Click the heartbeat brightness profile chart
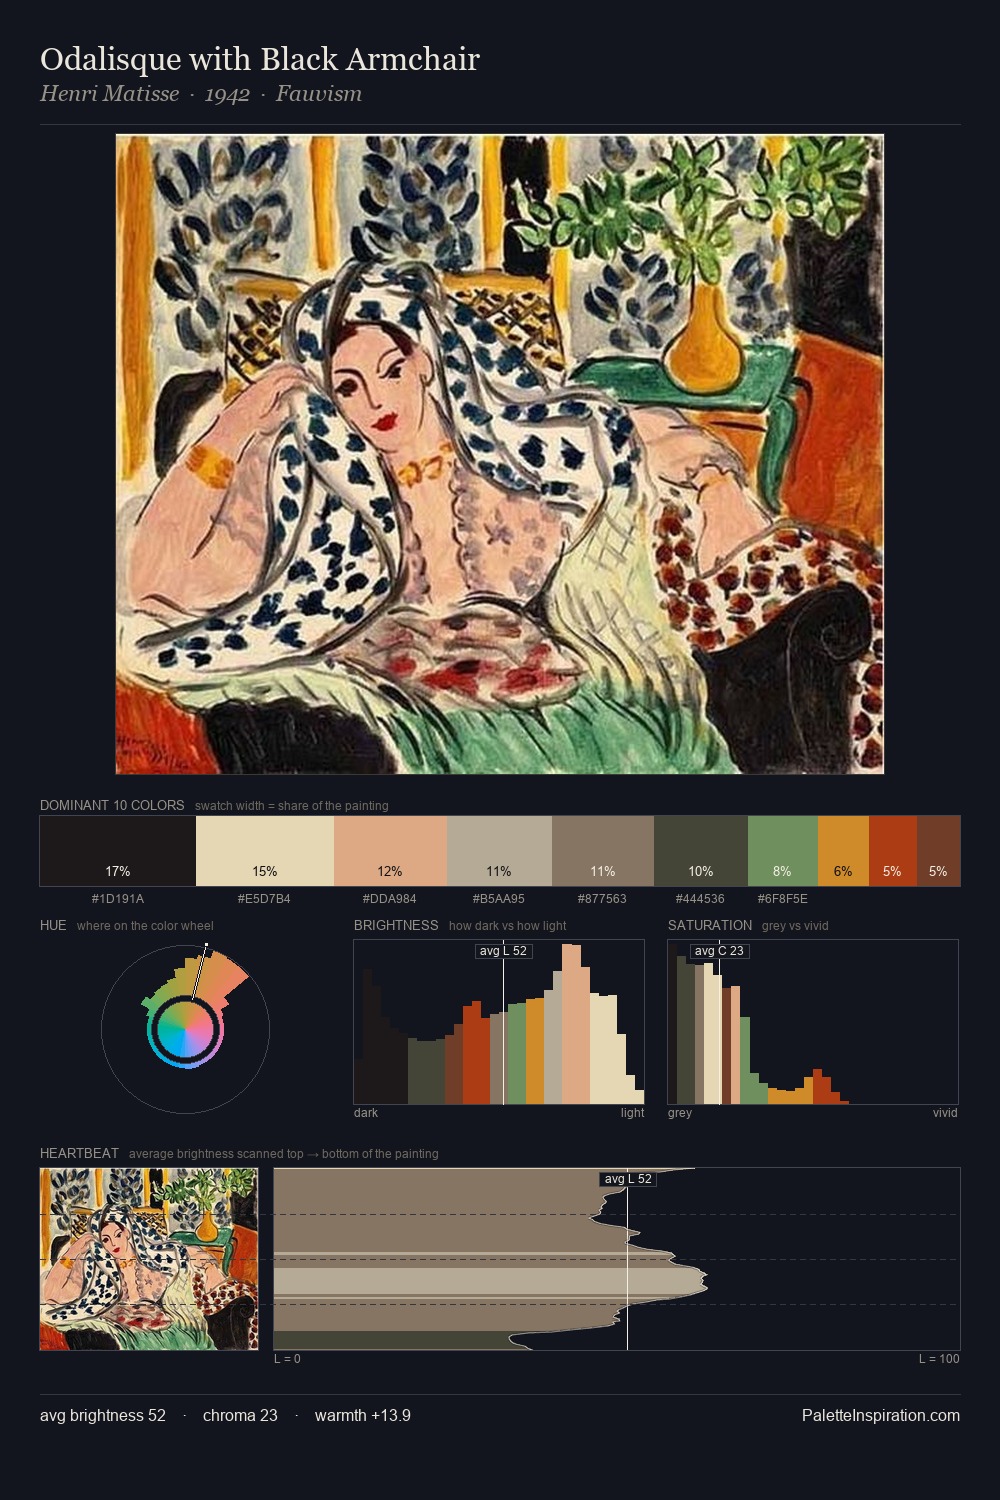Viewport: 1000px width, 1500px height. [x=617, y=1259]
